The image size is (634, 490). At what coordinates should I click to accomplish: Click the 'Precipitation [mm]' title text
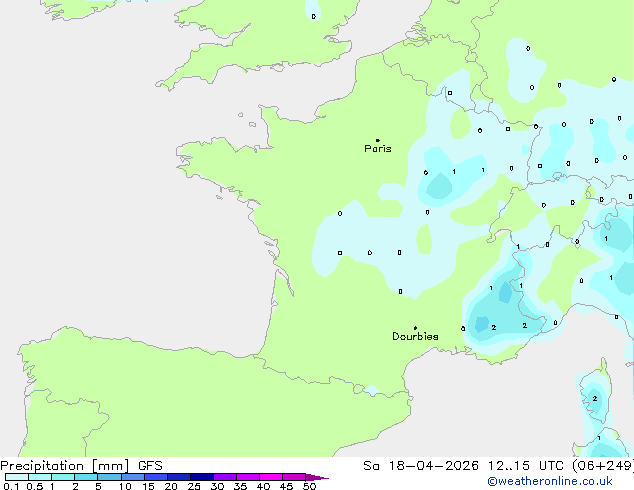coord(65,466)
